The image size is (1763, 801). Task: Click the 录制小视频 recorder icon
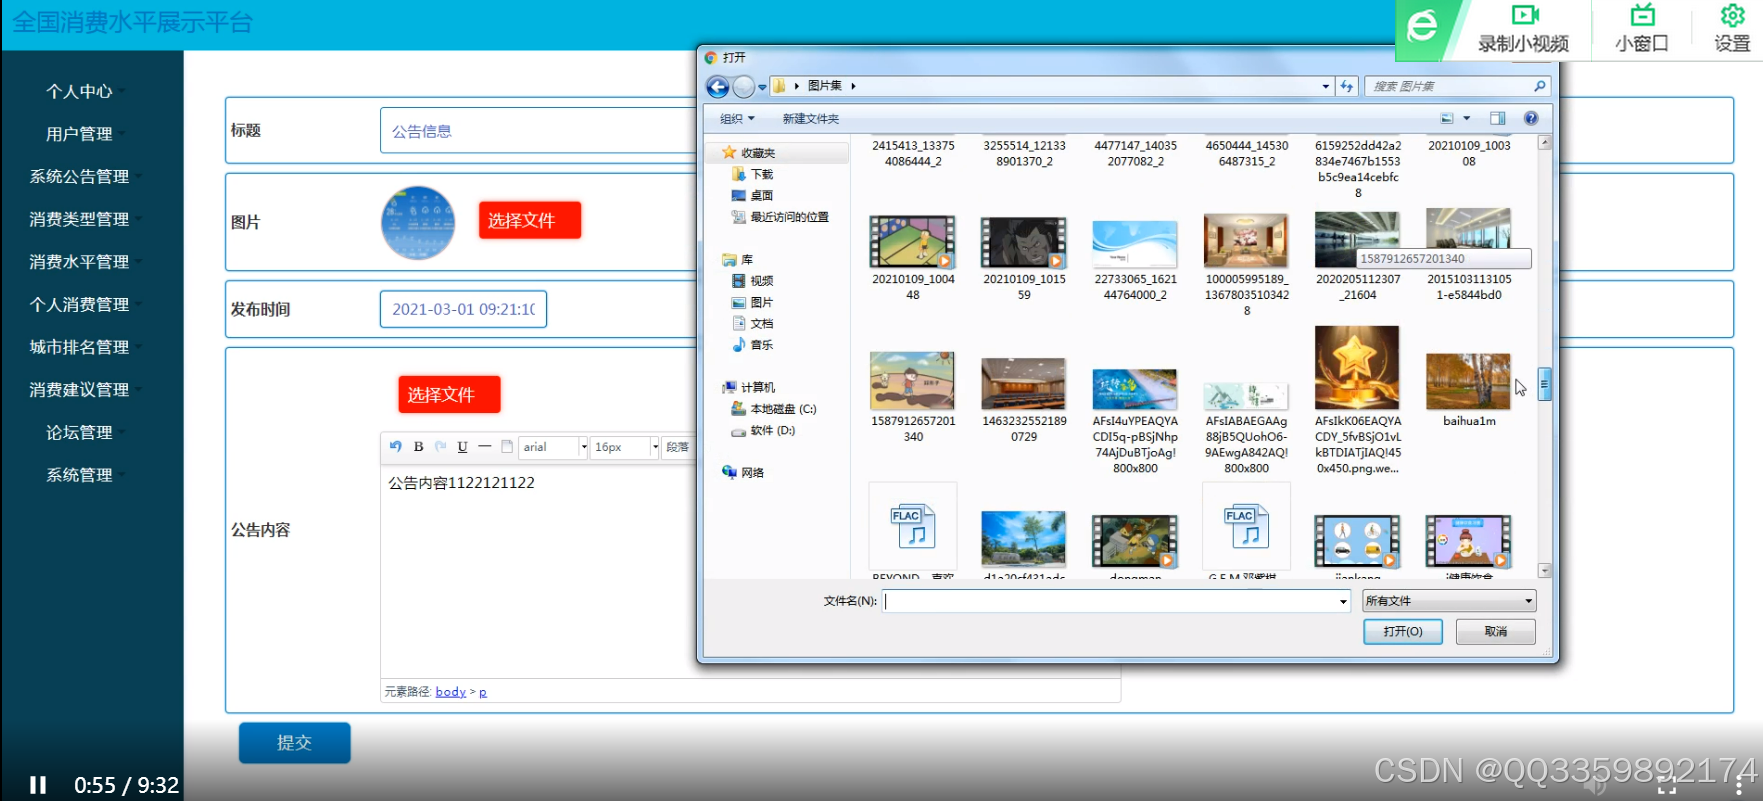pyautogui.click(x=1524, y=15)
